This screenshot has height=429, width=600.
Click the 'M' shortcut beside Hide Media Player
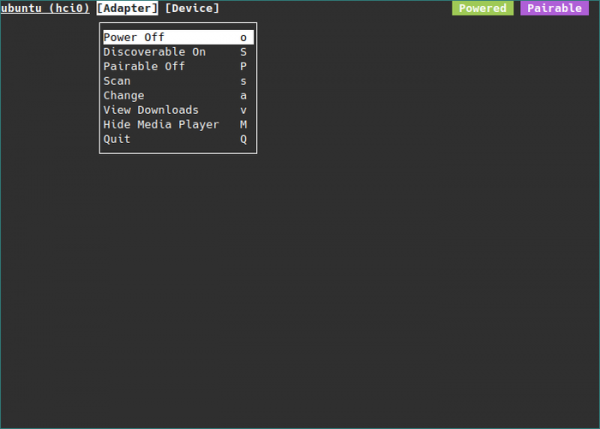[x=243, y=124]
